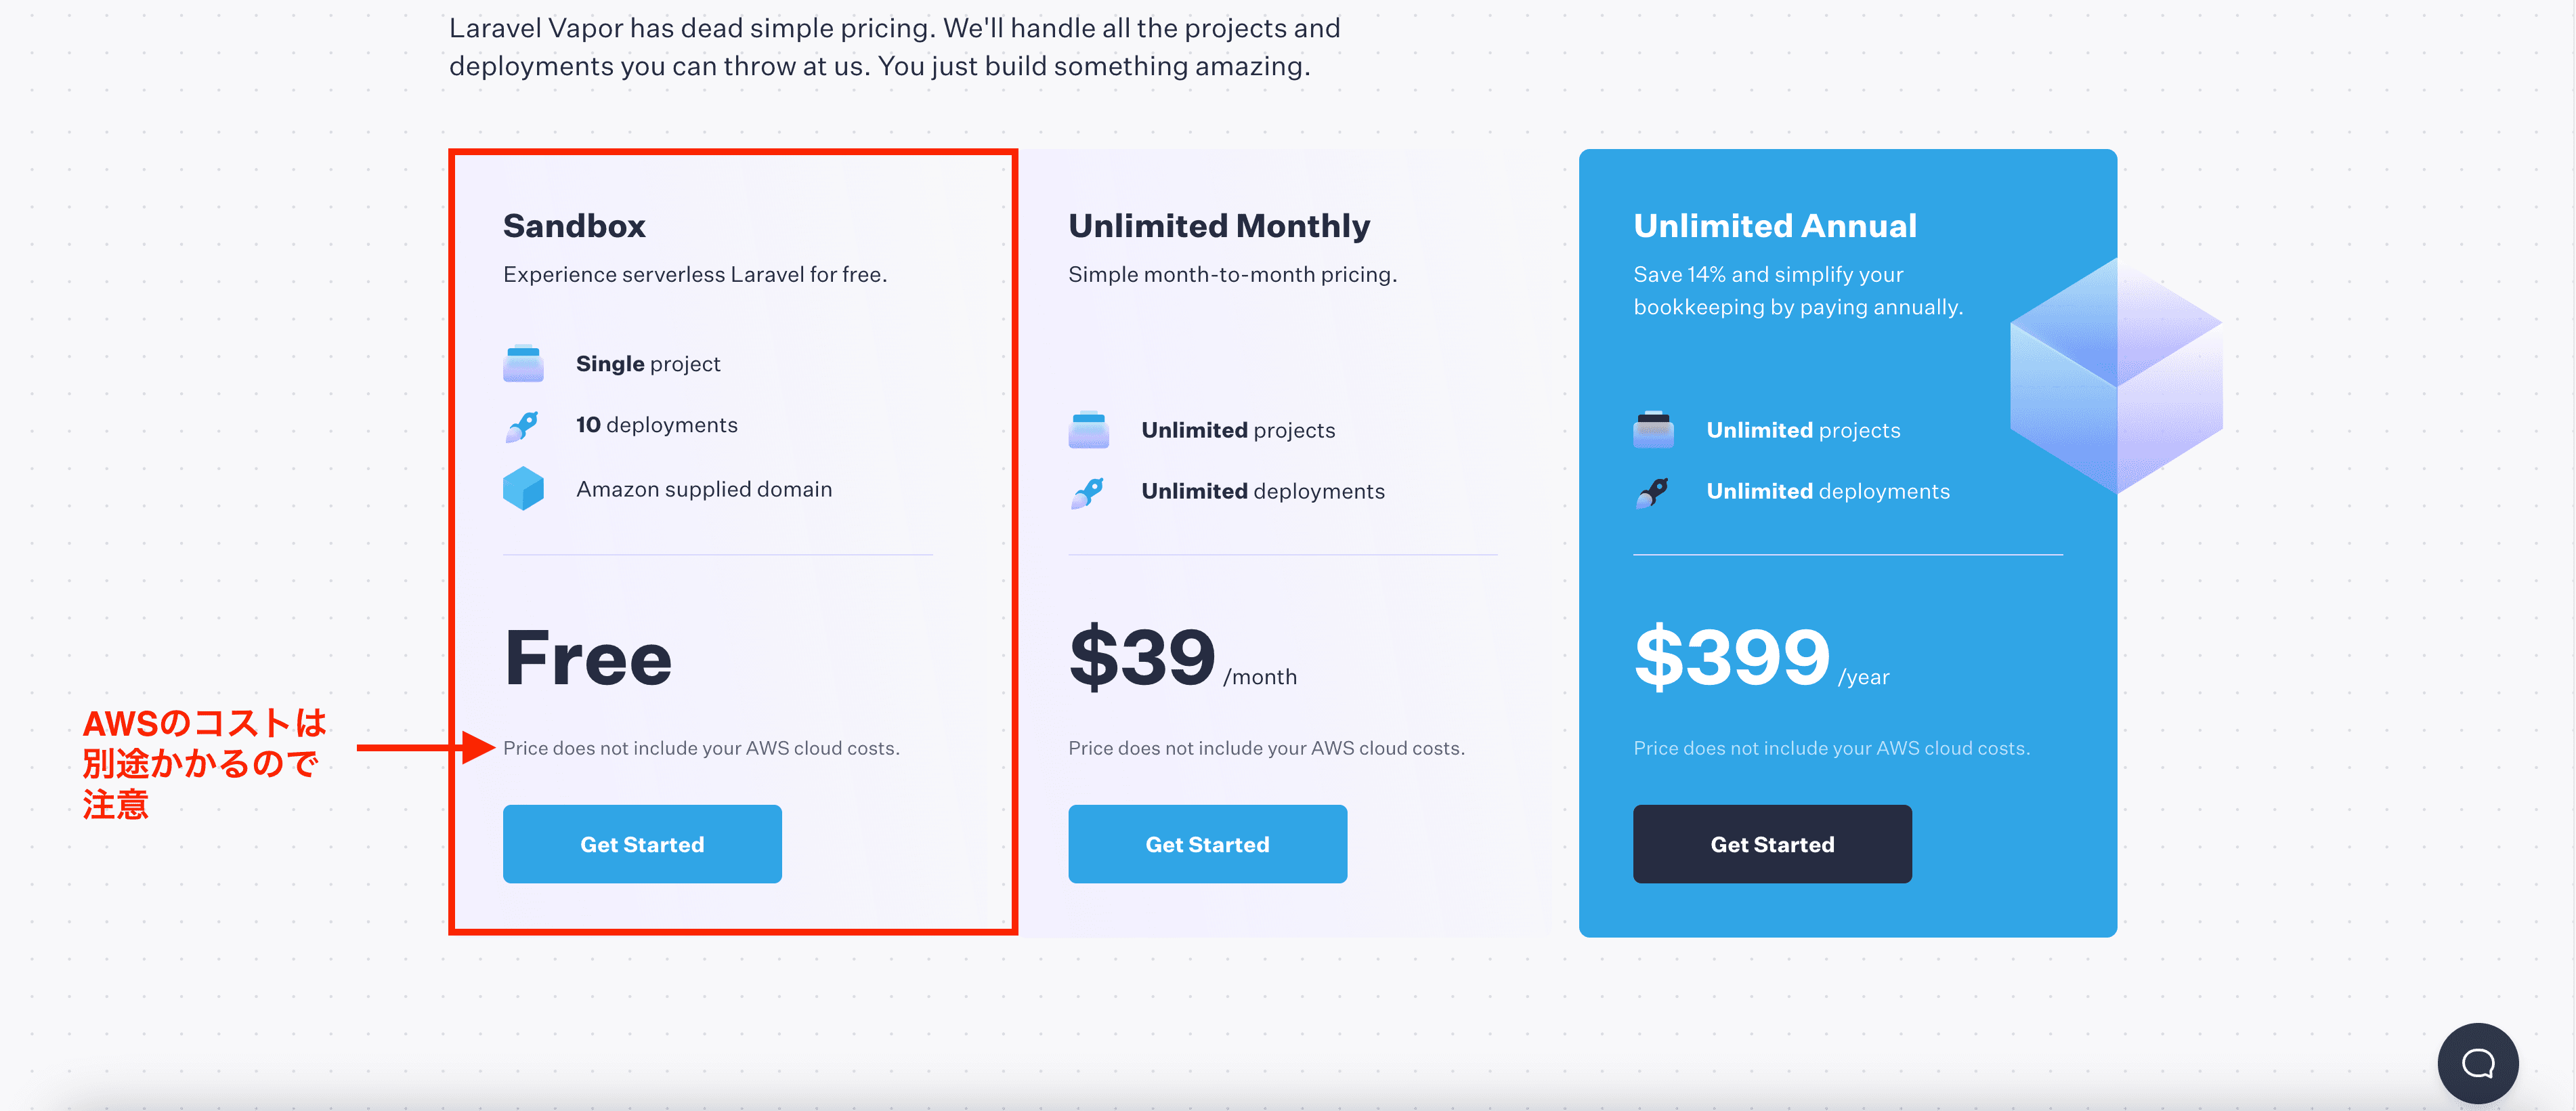Open the chat support bubble icon
The image size is (2576, 1111).
[2478, 1062]
